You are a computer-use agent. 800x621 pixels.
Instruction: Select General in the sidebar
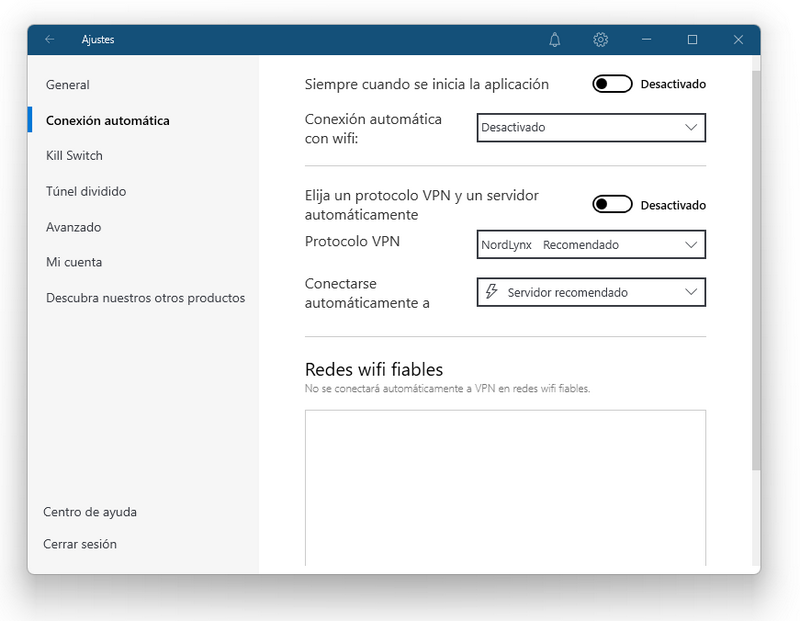[67, 85]
